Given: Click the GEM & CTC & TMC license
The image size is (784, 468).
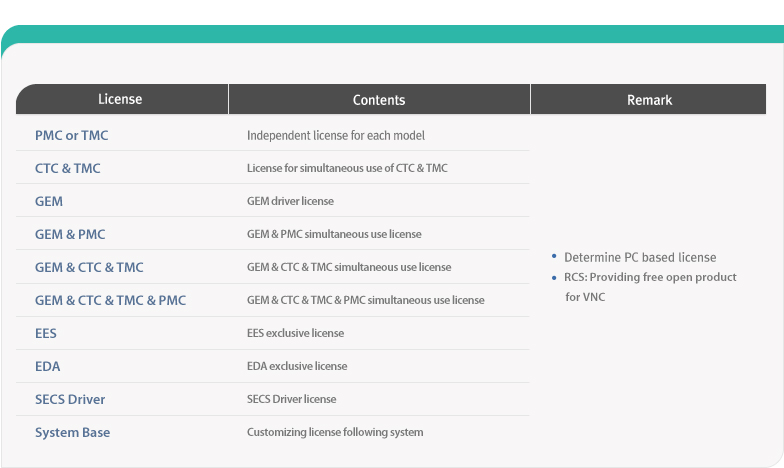Looking at the screenshot, I should [x=89, y=267].
